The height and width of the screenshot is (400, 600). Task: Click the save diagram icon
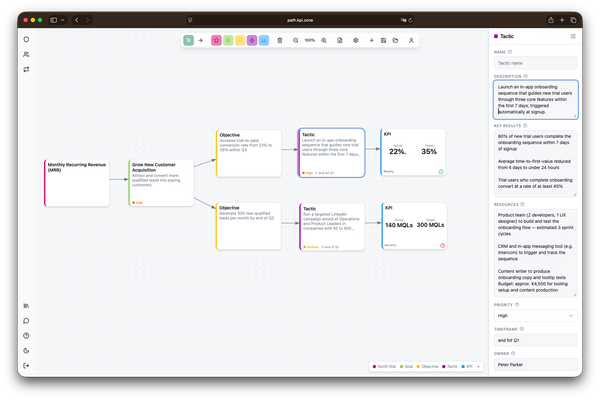tap(383, 40)
